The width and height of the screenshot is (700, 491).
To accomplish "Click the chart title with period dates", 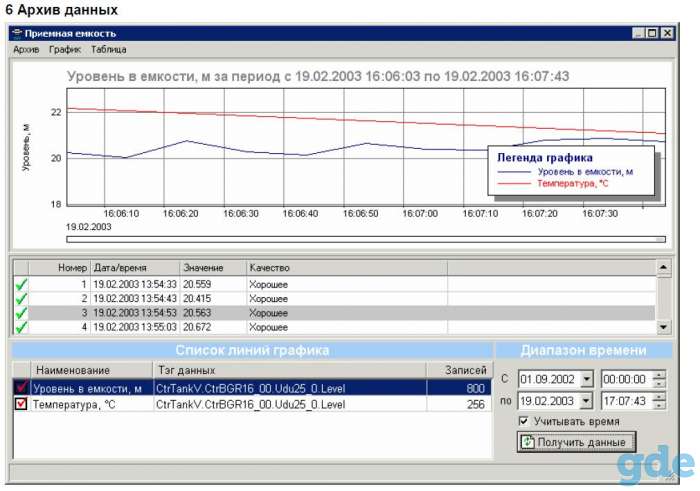I will (x=318, y=76).
